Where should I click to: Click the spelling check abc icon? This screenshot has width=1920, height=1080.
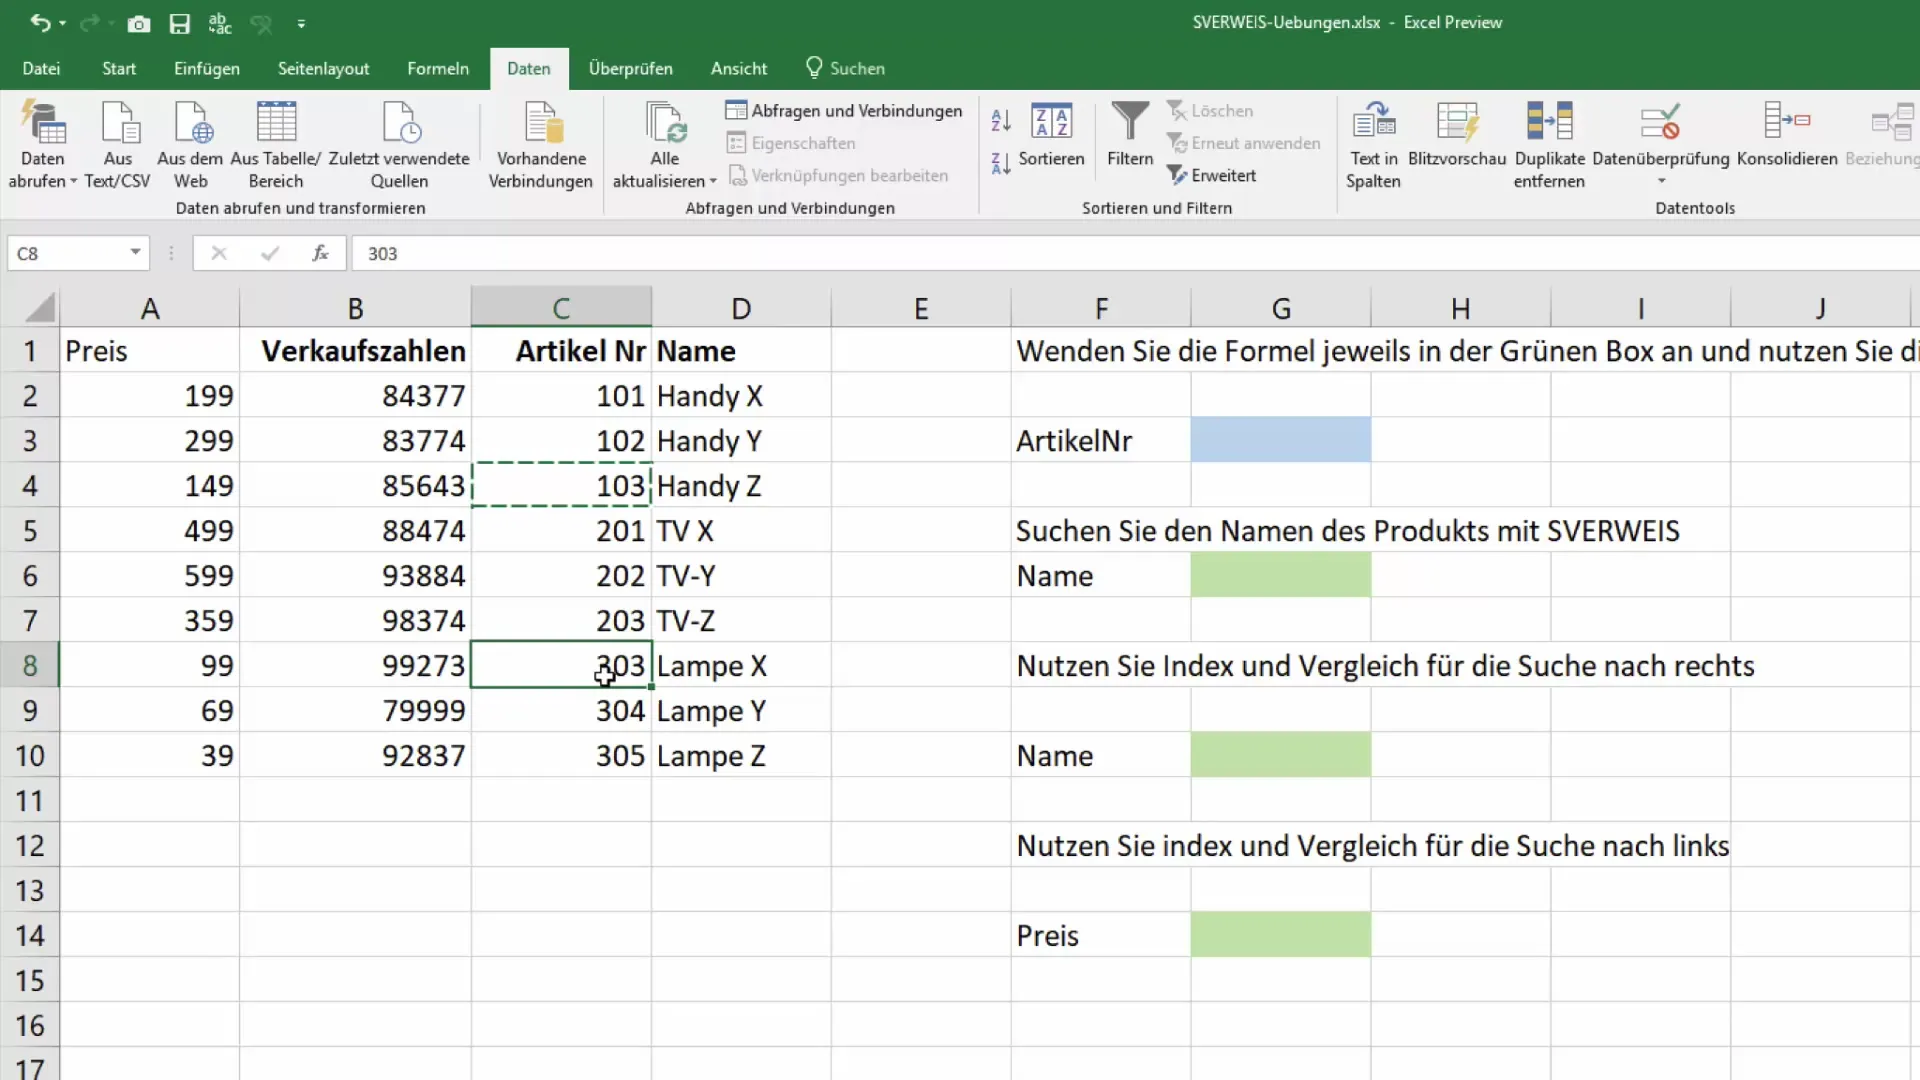pos(220,24)
